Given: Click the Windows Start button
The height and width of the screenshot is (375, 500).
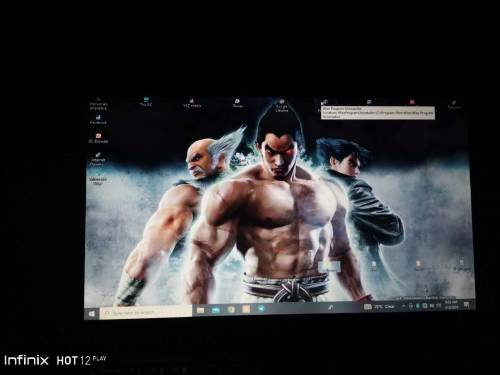Looking at the screenshot, I should (x=92, y=313).
